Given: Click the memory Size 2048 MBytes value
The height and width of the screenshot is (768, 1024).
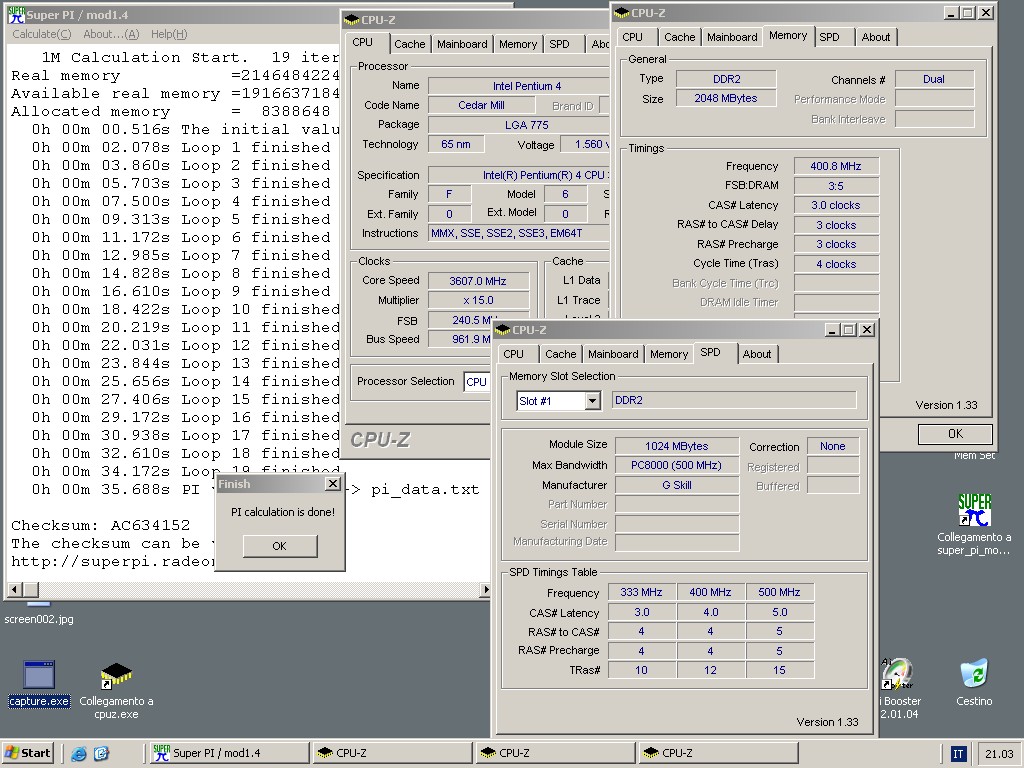Looking at the screenshot, I should (726, 99).
